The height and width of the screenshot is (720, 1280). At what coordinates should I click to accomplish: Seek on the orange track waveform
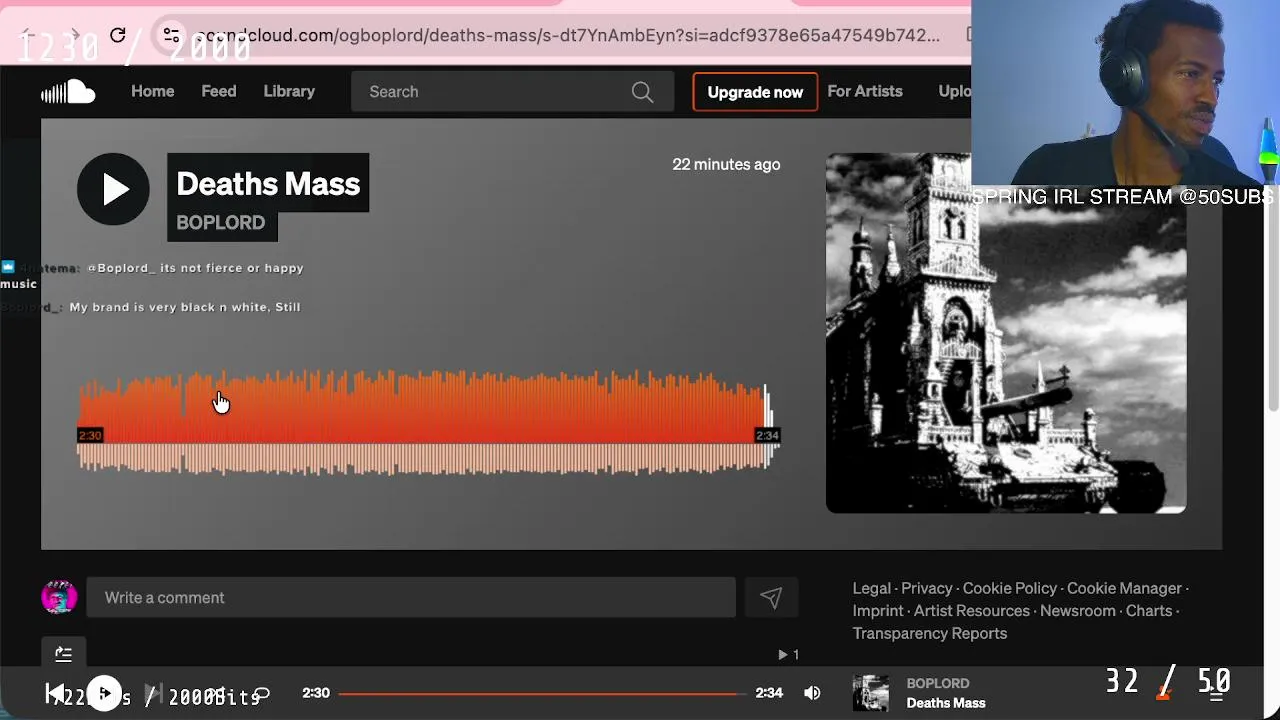pyautogui.click(x=428, y=421)
